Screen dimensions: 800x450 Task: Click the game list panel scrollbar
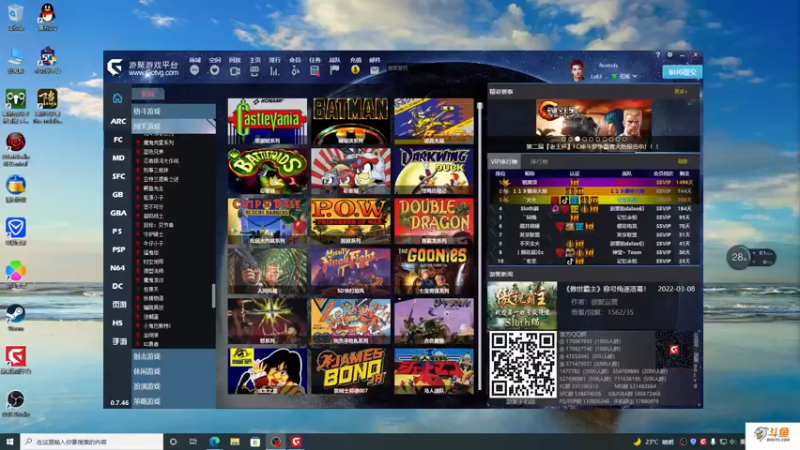213,296
